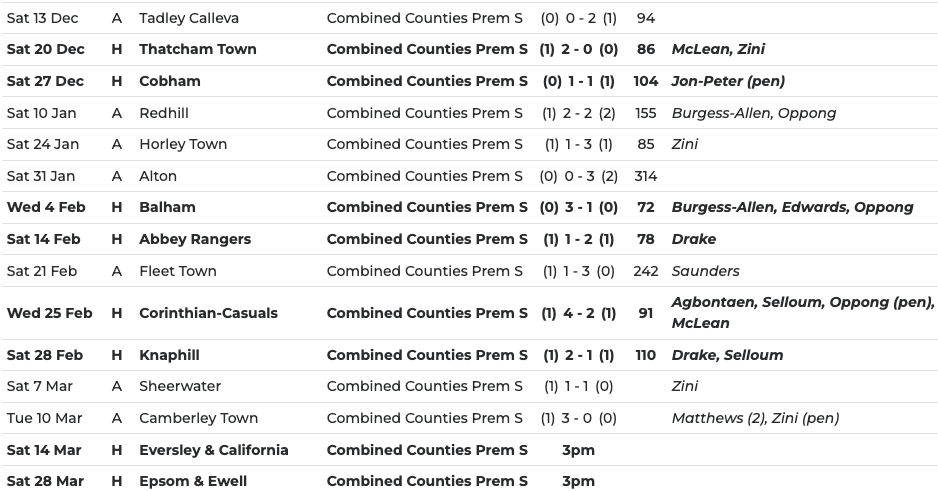Viewport: 938px width, 491px height.
Task: Open the Redhill away fixture
Action: point(164,113)
